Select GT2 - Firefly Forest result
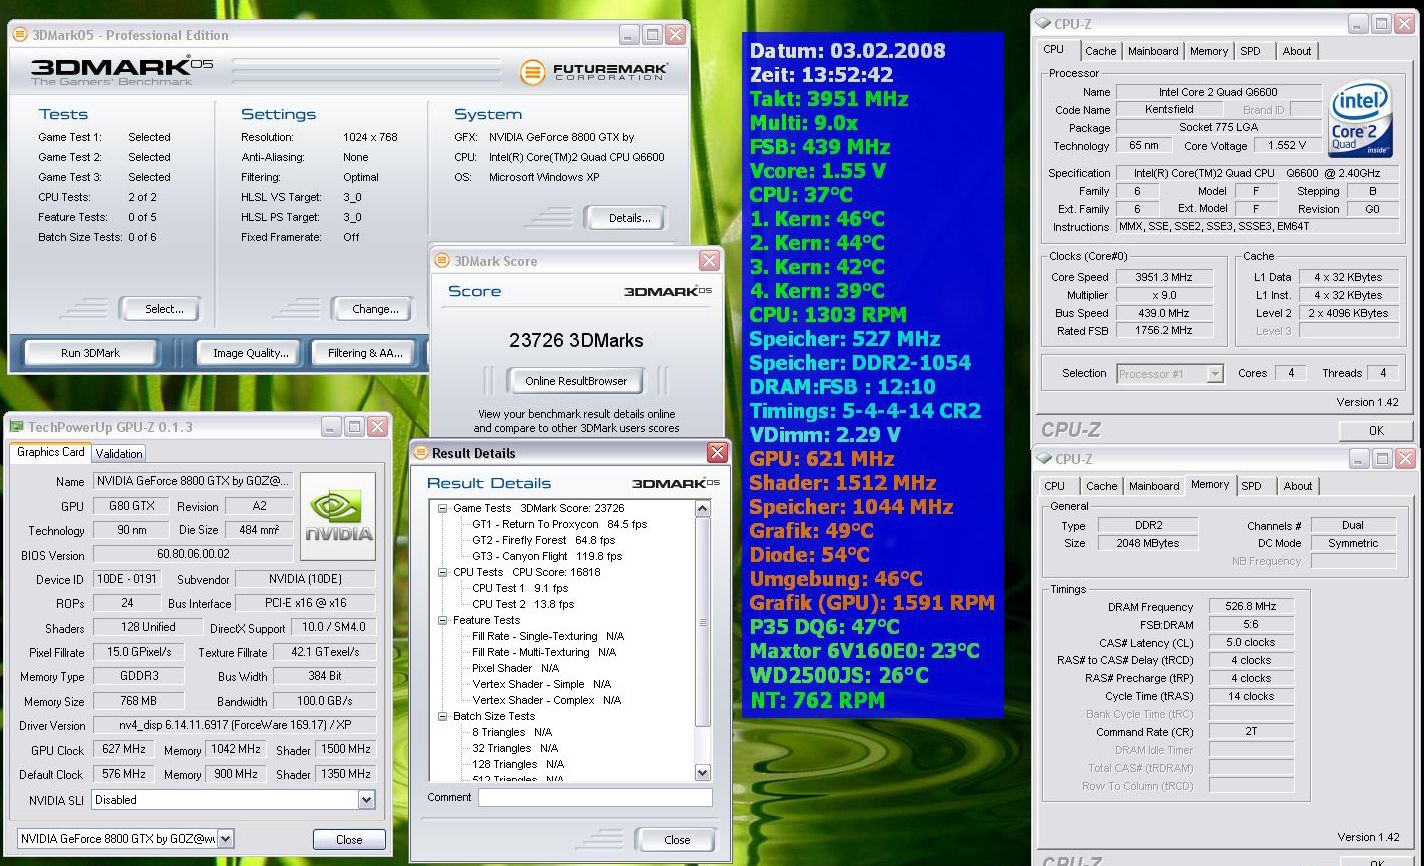This screenshot has width=1424, height=866. pos(543,540)
